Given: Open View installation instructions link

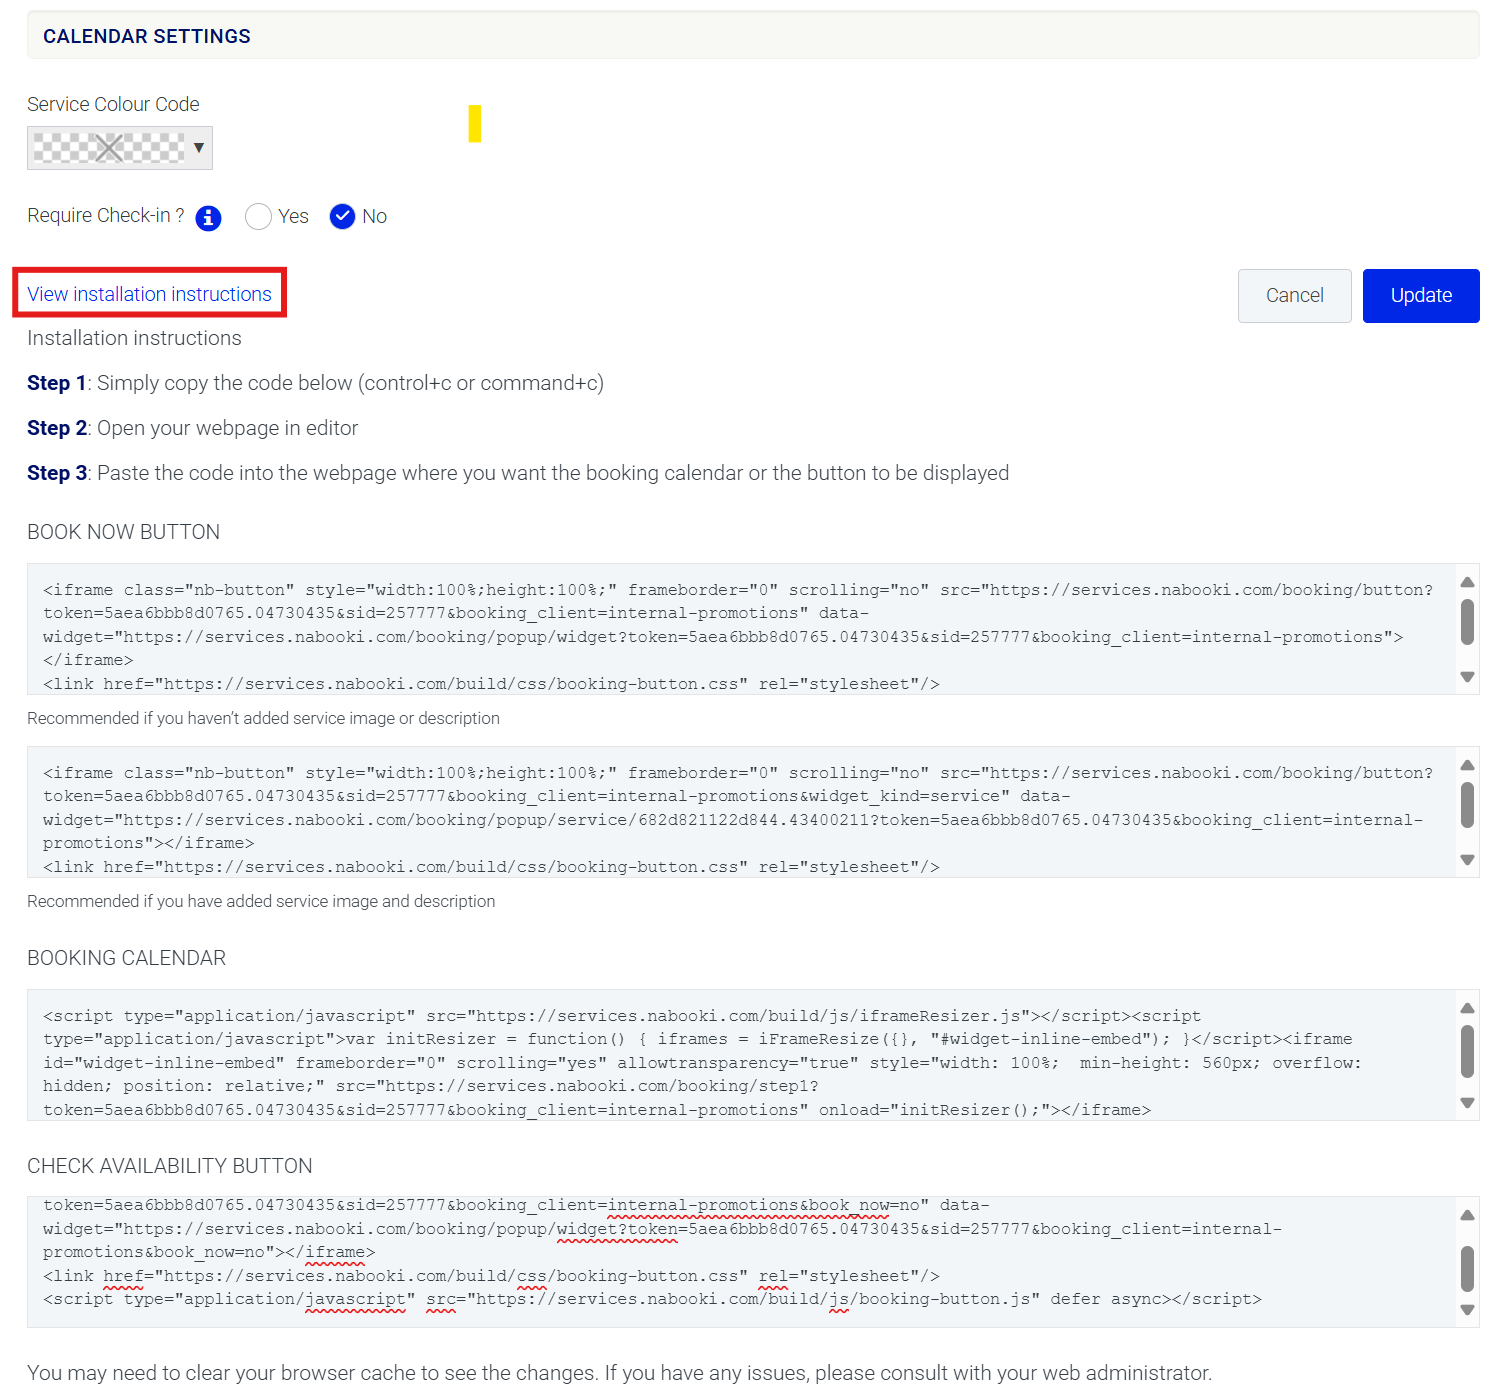Looking at the screenshot, I should pos(149,294).
